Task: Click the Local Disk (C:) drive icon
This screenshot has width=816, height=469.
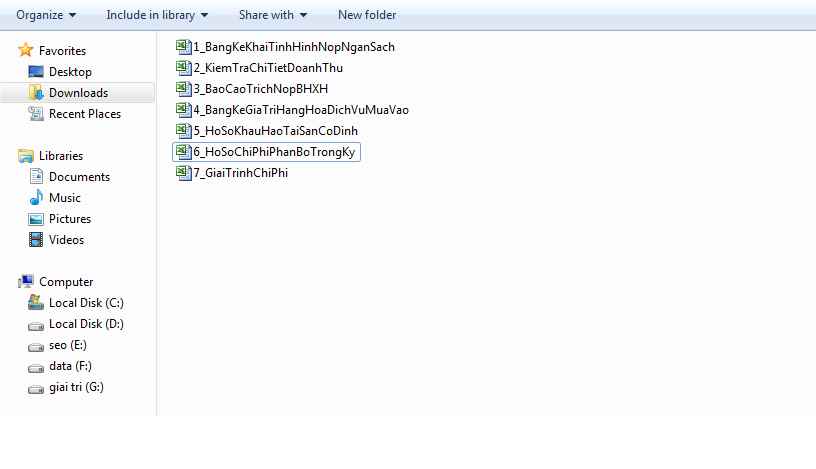Action: 36,303
